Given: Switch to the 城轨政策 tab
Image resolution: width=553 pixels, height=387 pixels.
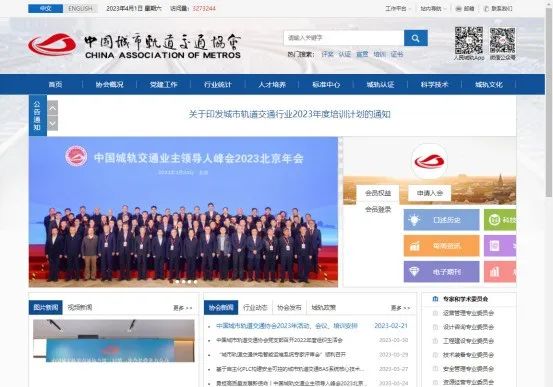Looking at the screenshot, I should pyautogui.click(x=323, y=307).
